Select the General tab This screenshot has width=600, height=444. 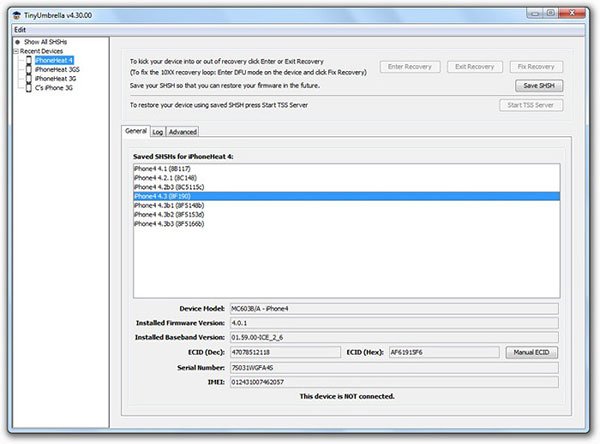click(x=135, y=131)
